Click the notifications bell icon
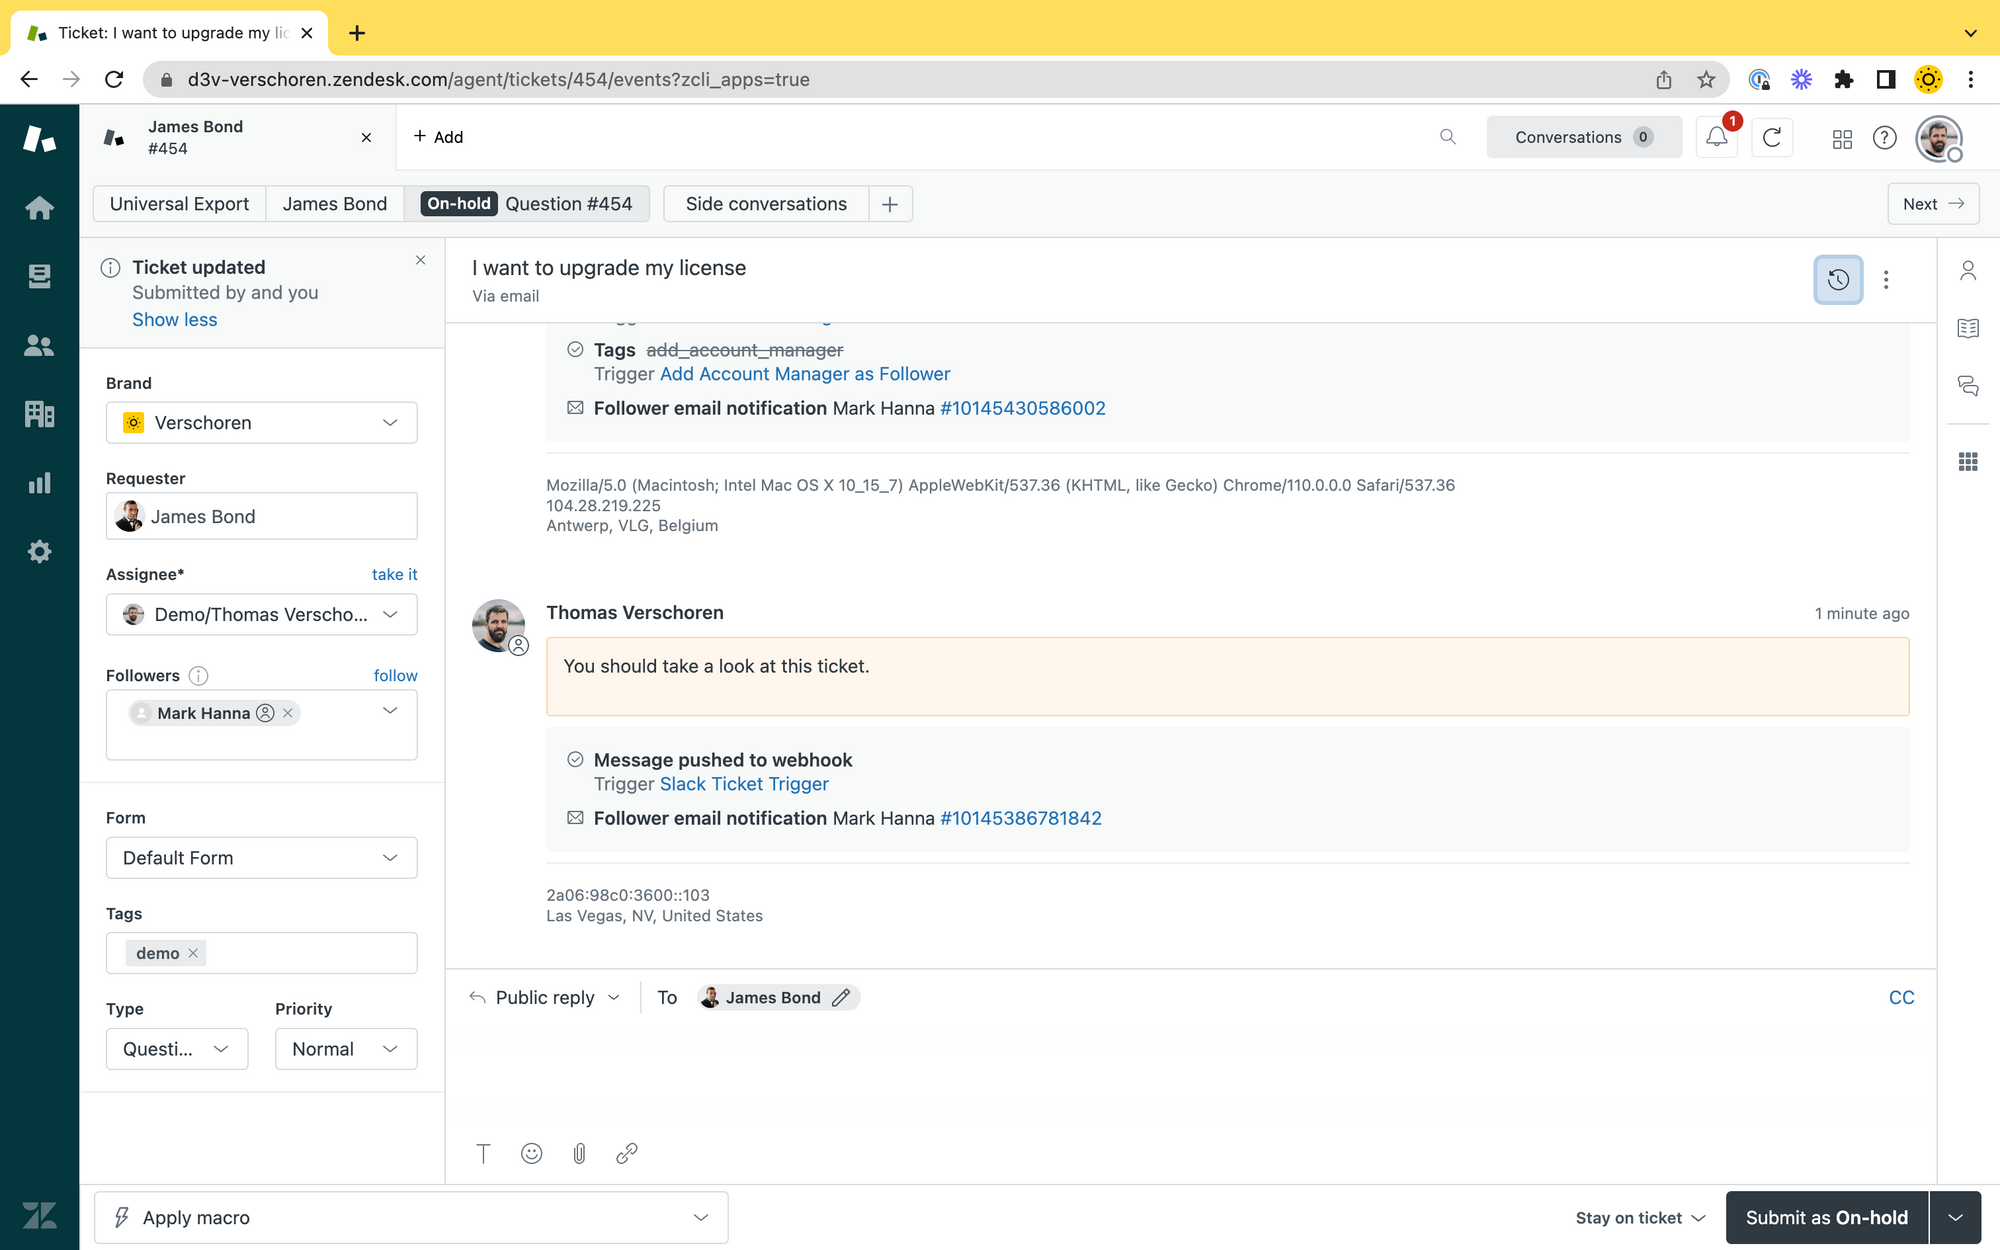The height and width of the screenshot is (1250, 2000). point(1717,137)
